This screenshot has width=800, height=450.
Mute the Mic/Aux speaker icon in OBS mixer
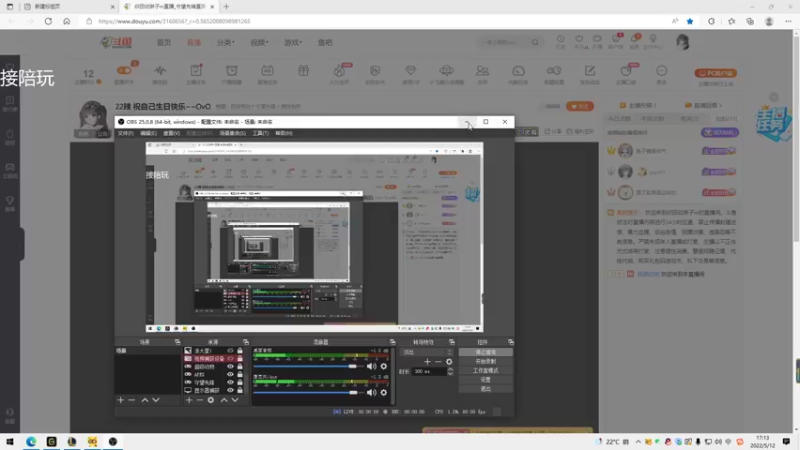pyautogui.click(x=371, y=392)
